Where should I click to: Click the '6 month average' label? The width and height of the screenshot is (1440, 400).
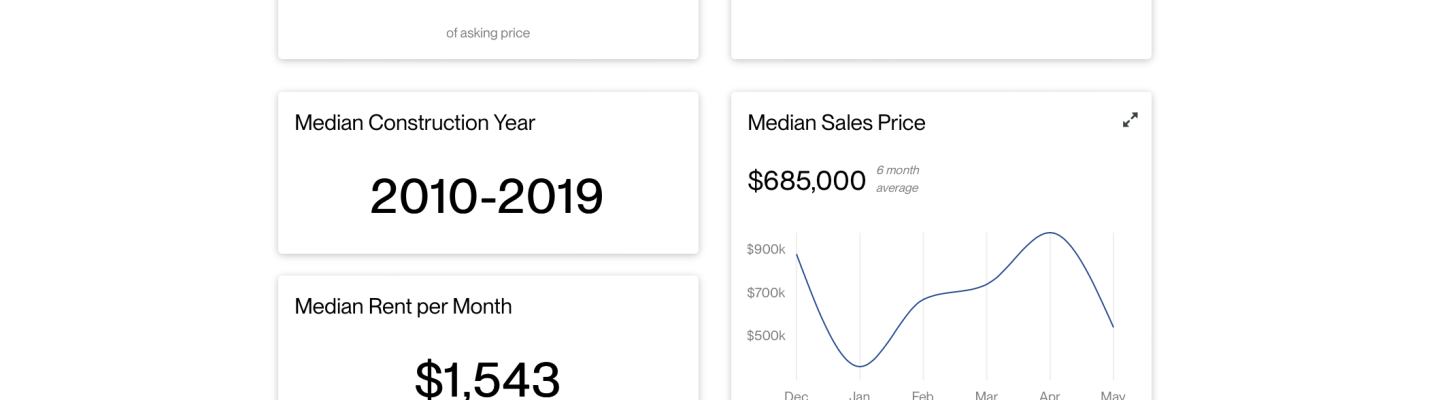pyautogui.click(x=898, y=179)
